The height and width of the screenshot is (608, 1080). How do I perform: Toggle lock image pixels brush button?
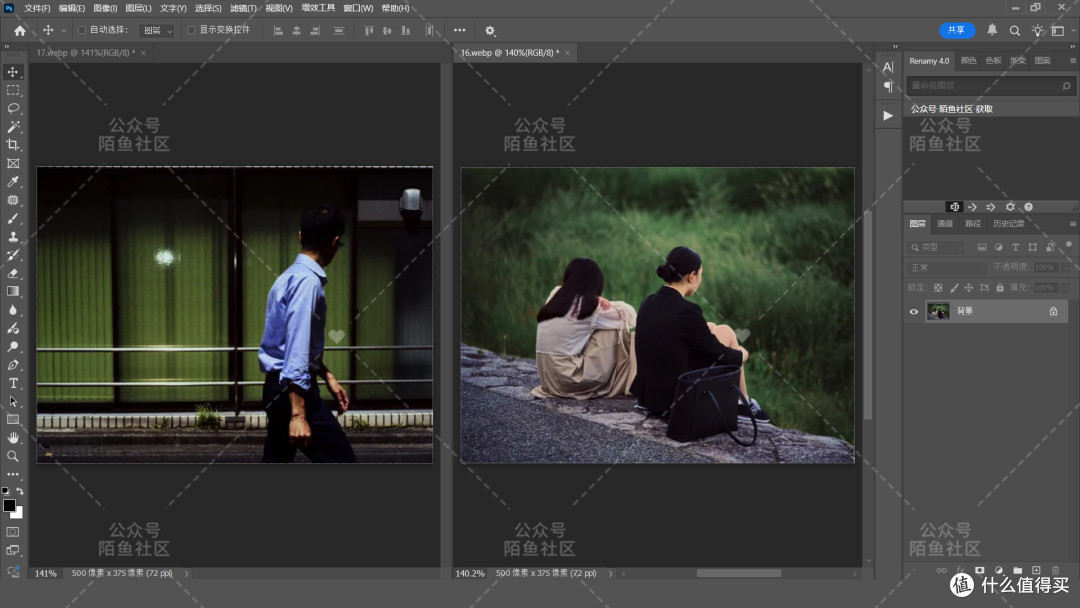coord(954,287)
